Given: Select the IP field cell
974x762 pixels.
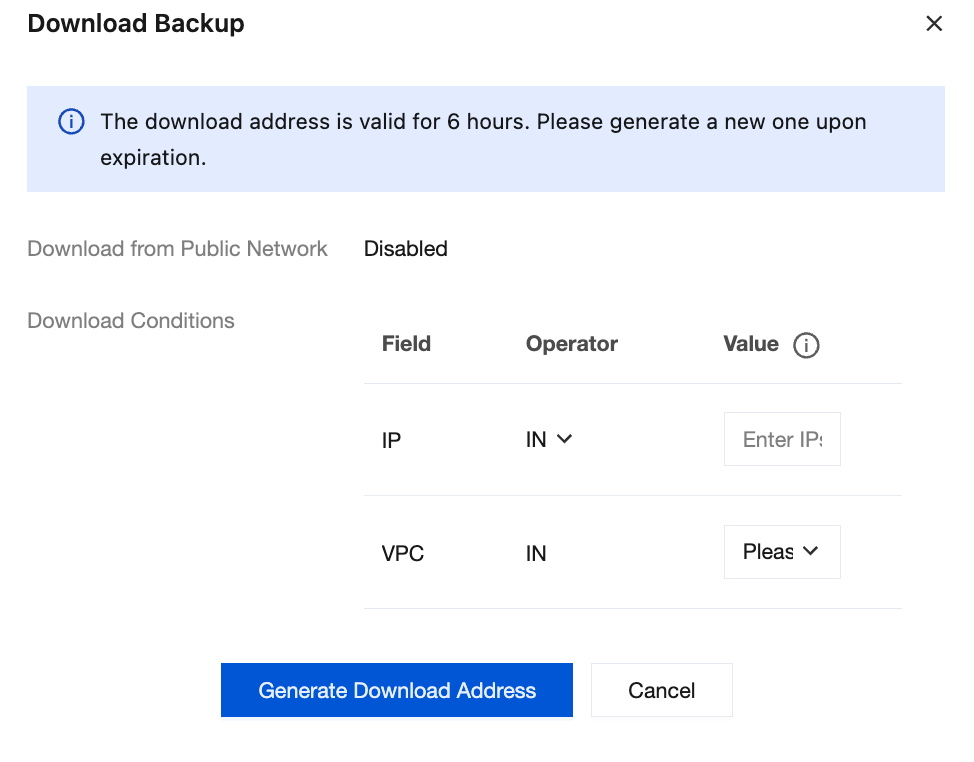Looking at the screenshot, I should pyautogui.click(x=392, y=440).
